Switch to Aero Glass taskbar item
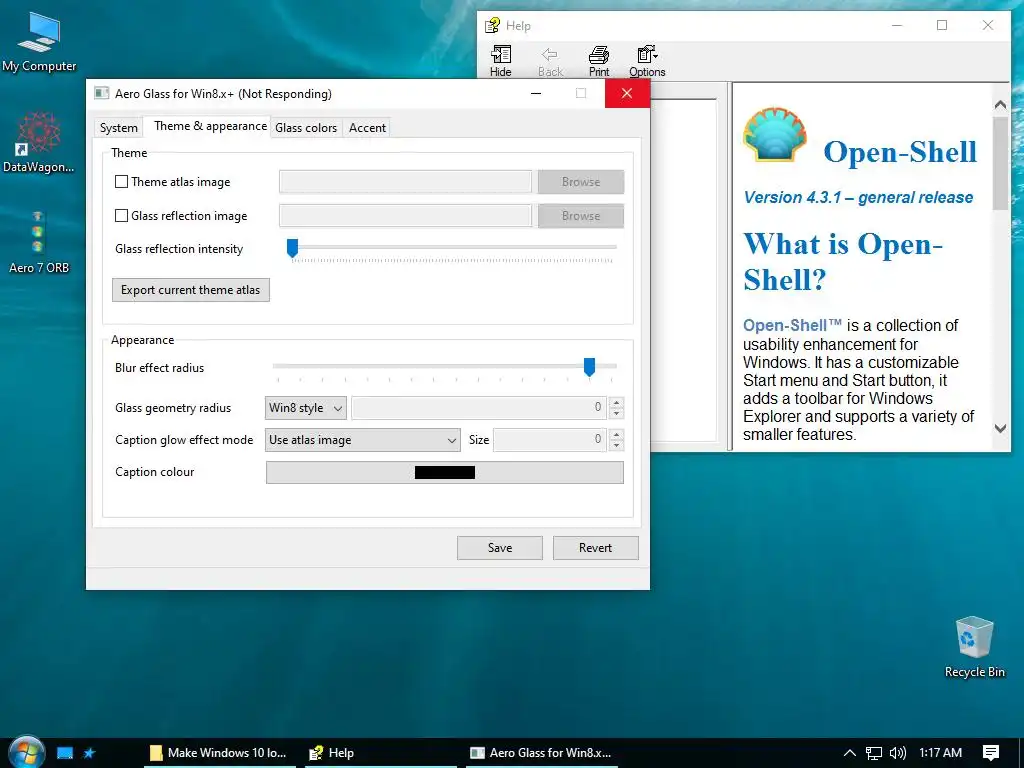Screen dimensions: 1024x768 pyautogui.click(x=541, y=753)
